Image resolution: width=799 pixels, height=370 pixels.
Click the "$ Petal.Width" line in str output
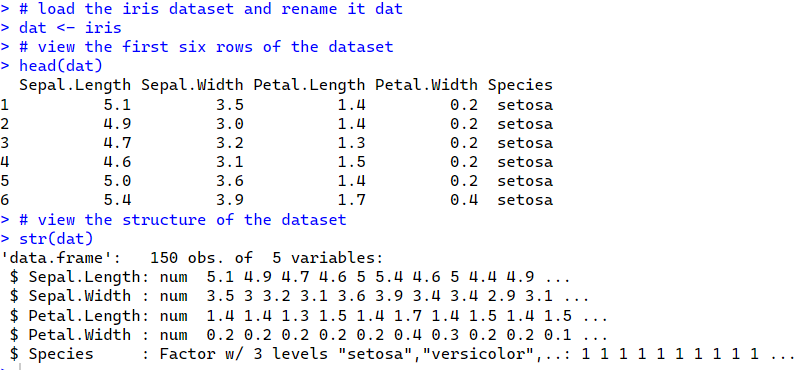click(308, 335)
